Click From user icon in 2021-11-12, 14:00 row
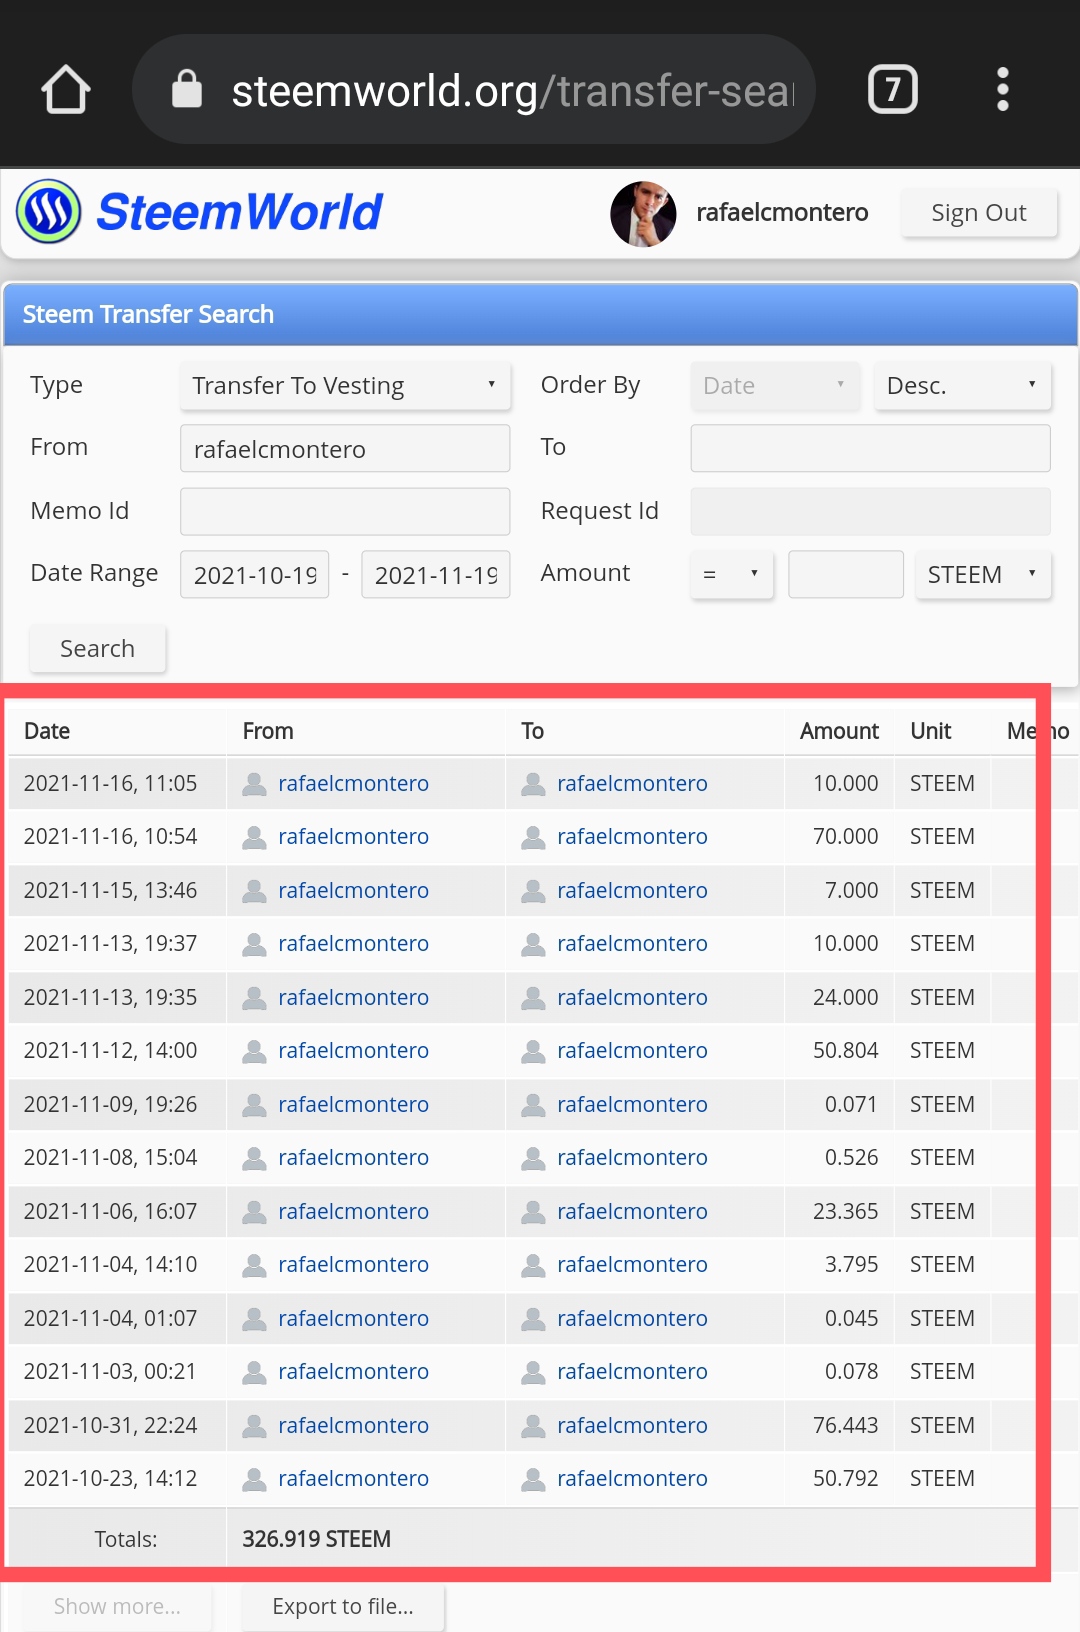This screenshot has width=1080, height=1632. 255,1051
